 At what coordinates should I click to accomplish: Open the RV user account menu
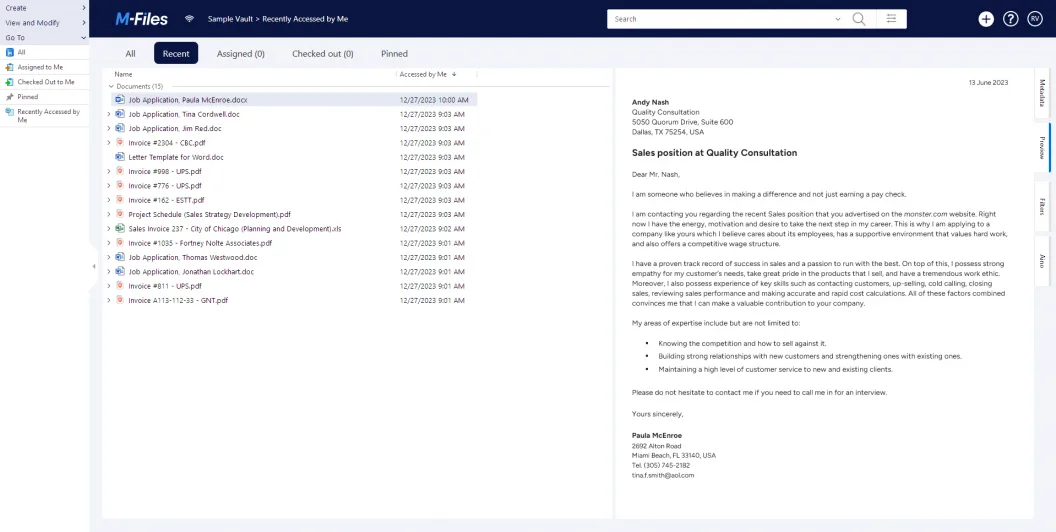click(x=1035, y=19)
